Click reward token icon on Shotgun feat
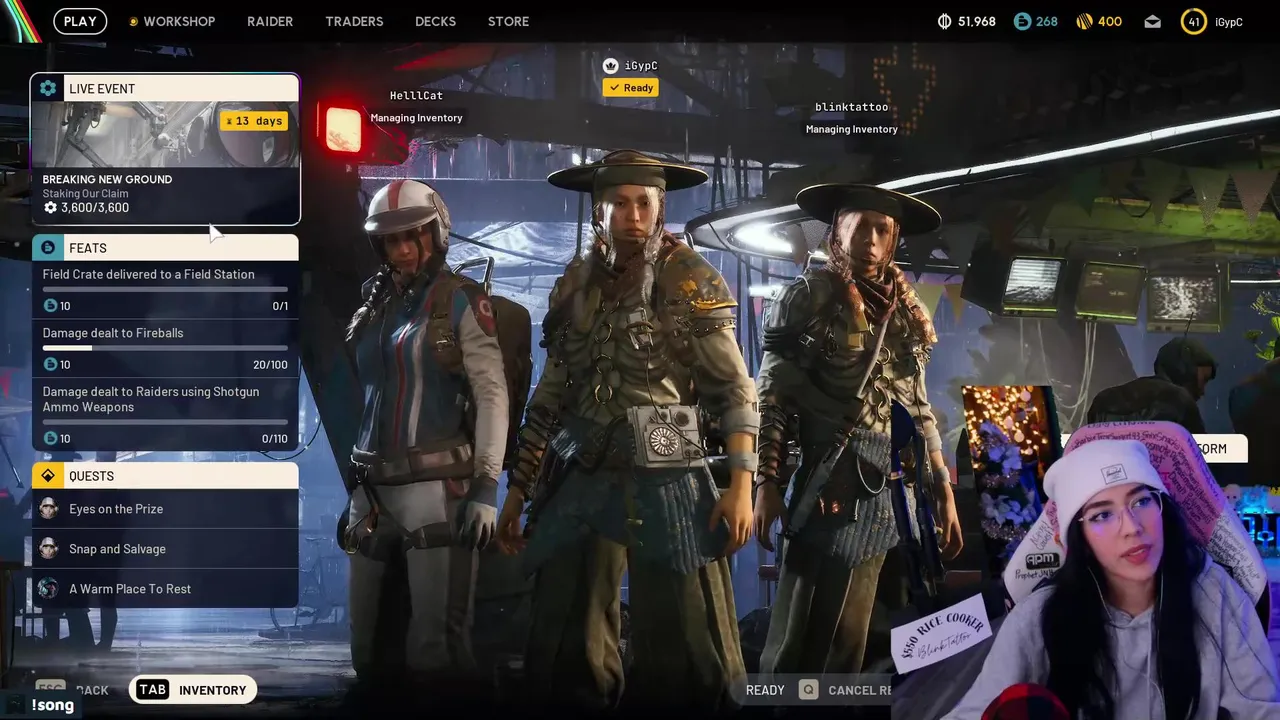This screenshot has width=1280, height=720. click(50, 438)
